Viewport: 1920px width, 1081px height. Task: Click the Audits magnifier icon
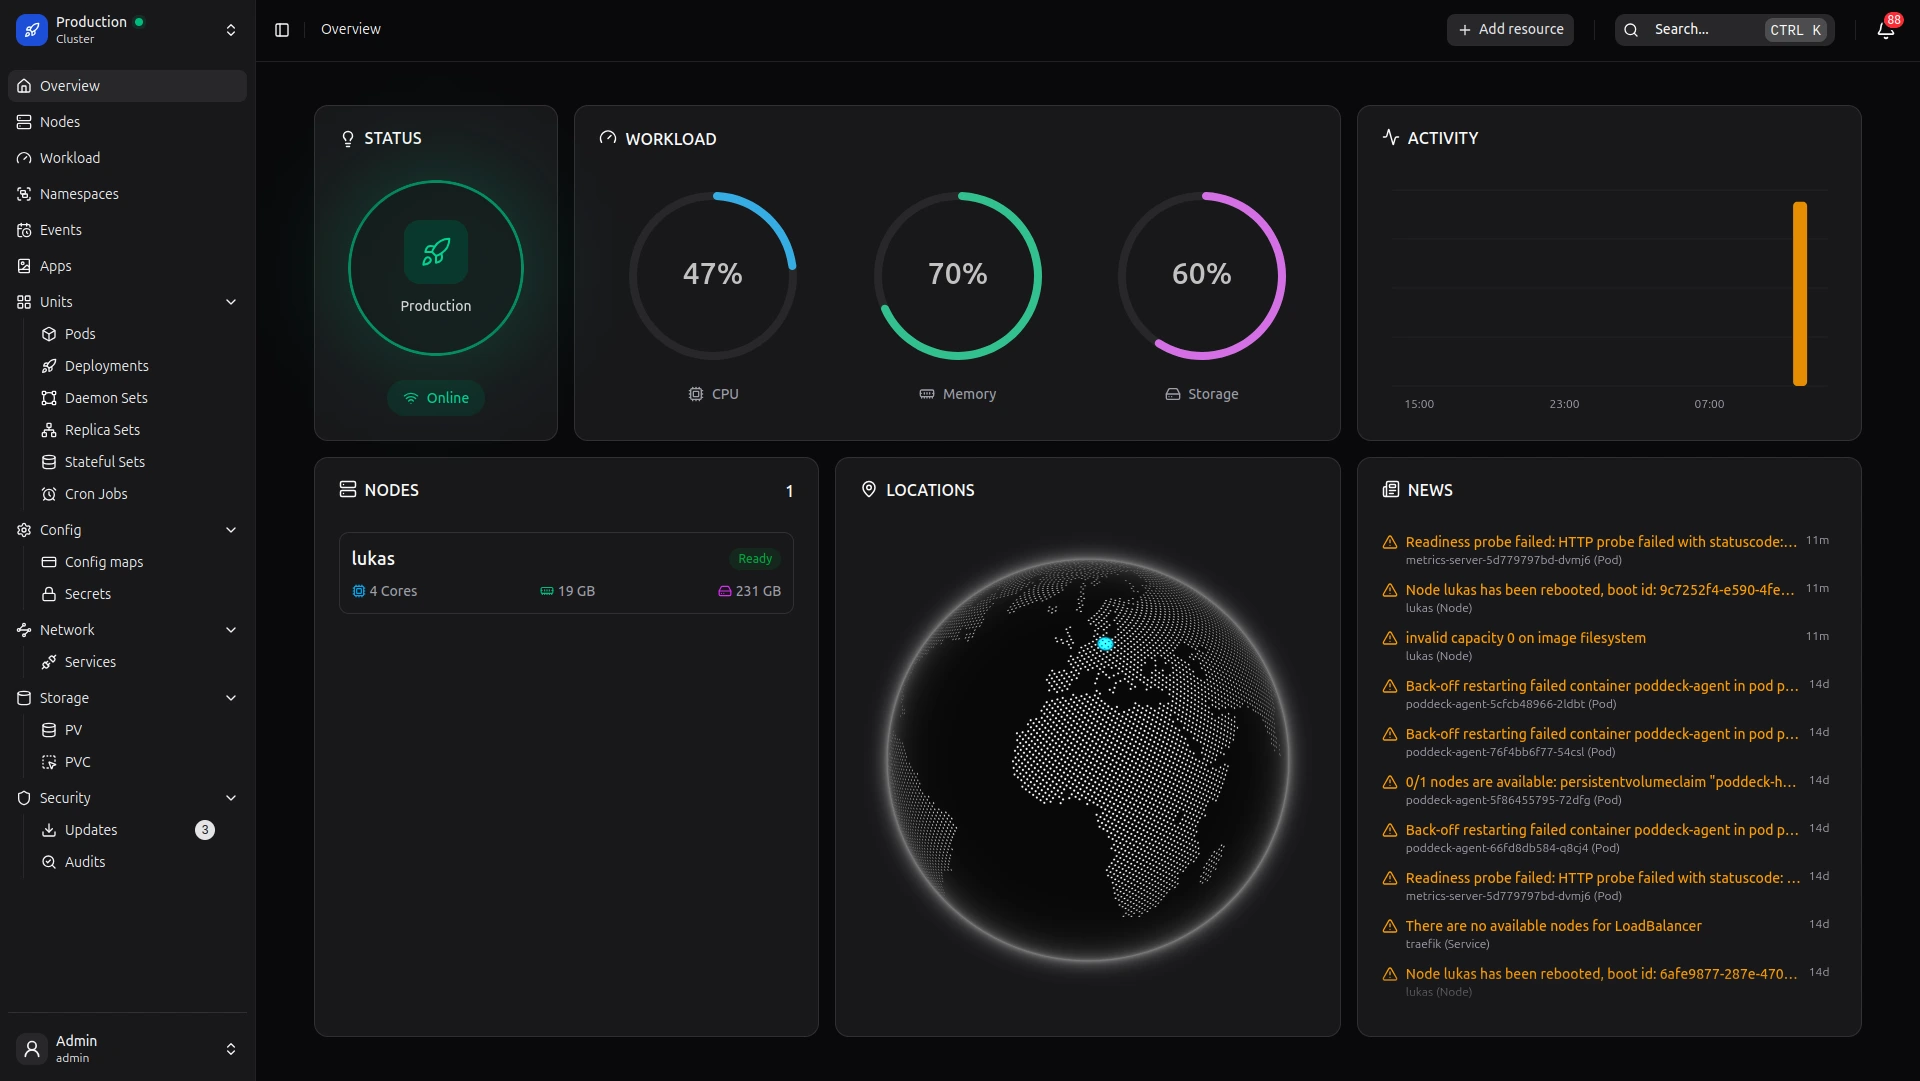(49, 862)
